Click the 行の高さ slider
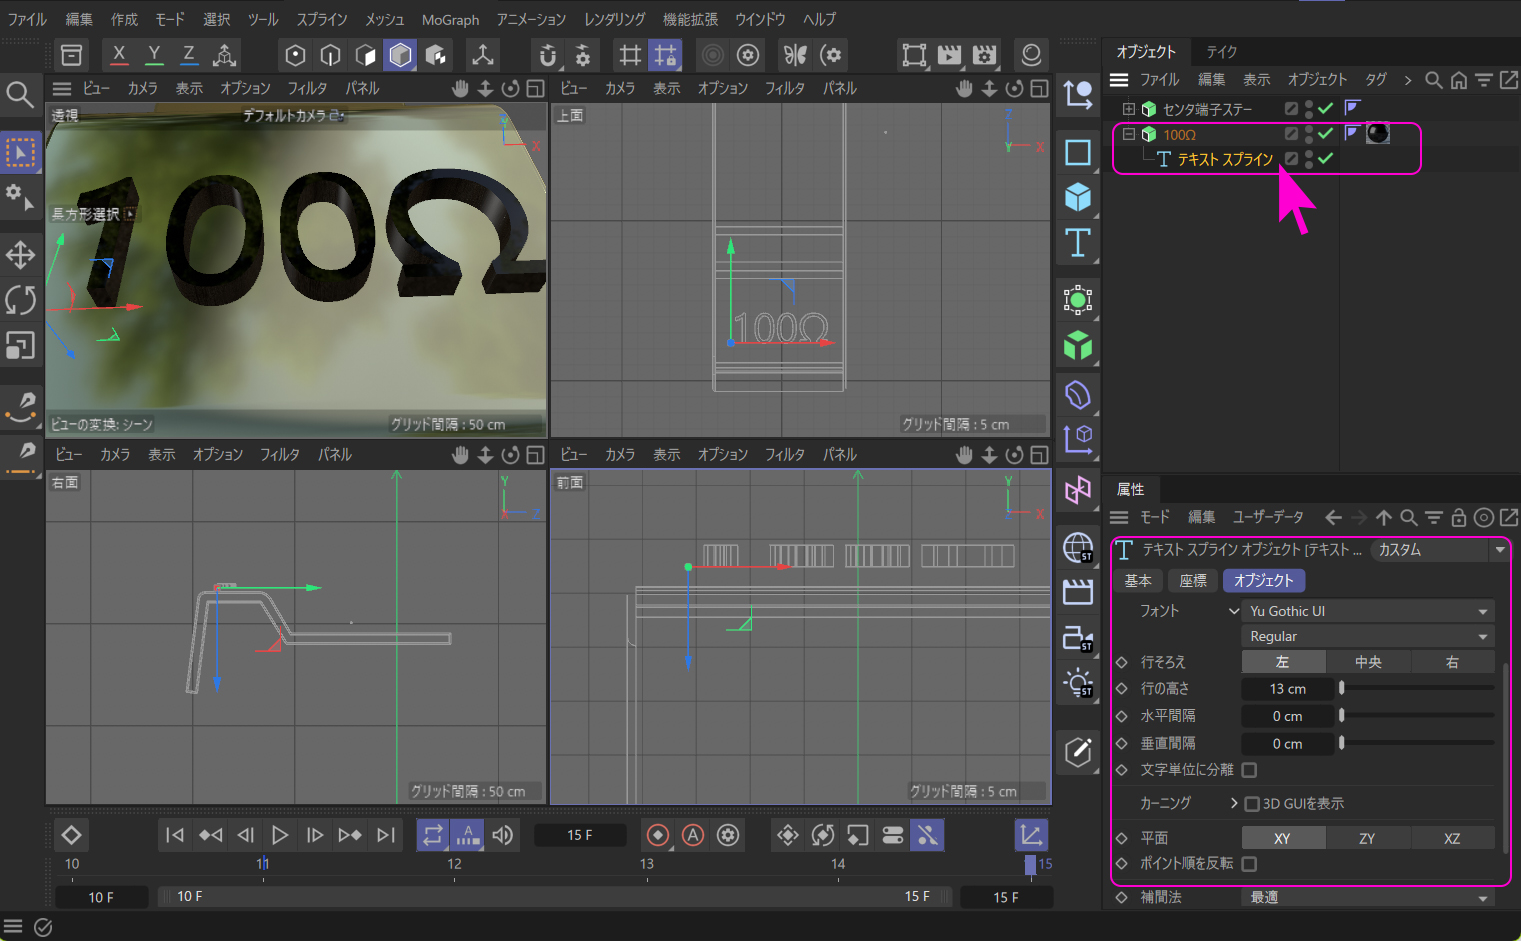1521x941 pixels. [1417, 689]
